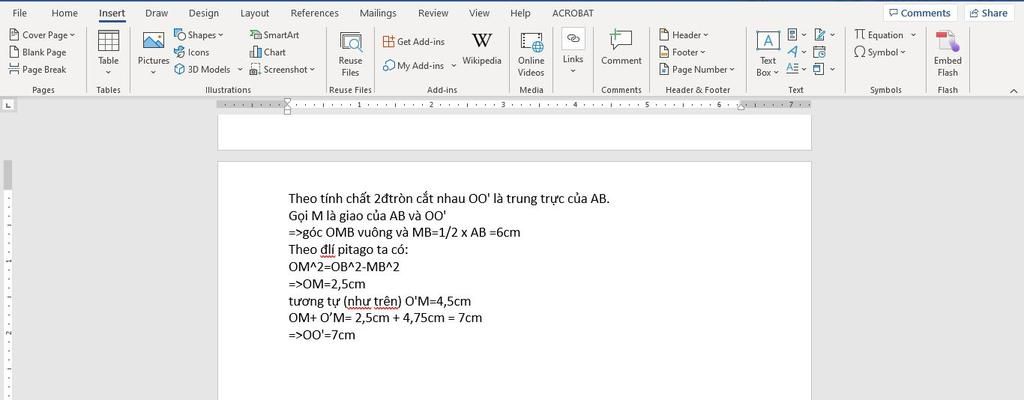The image size is (1024, 400).
Task: Insert Date and Time
Action: 819,52
